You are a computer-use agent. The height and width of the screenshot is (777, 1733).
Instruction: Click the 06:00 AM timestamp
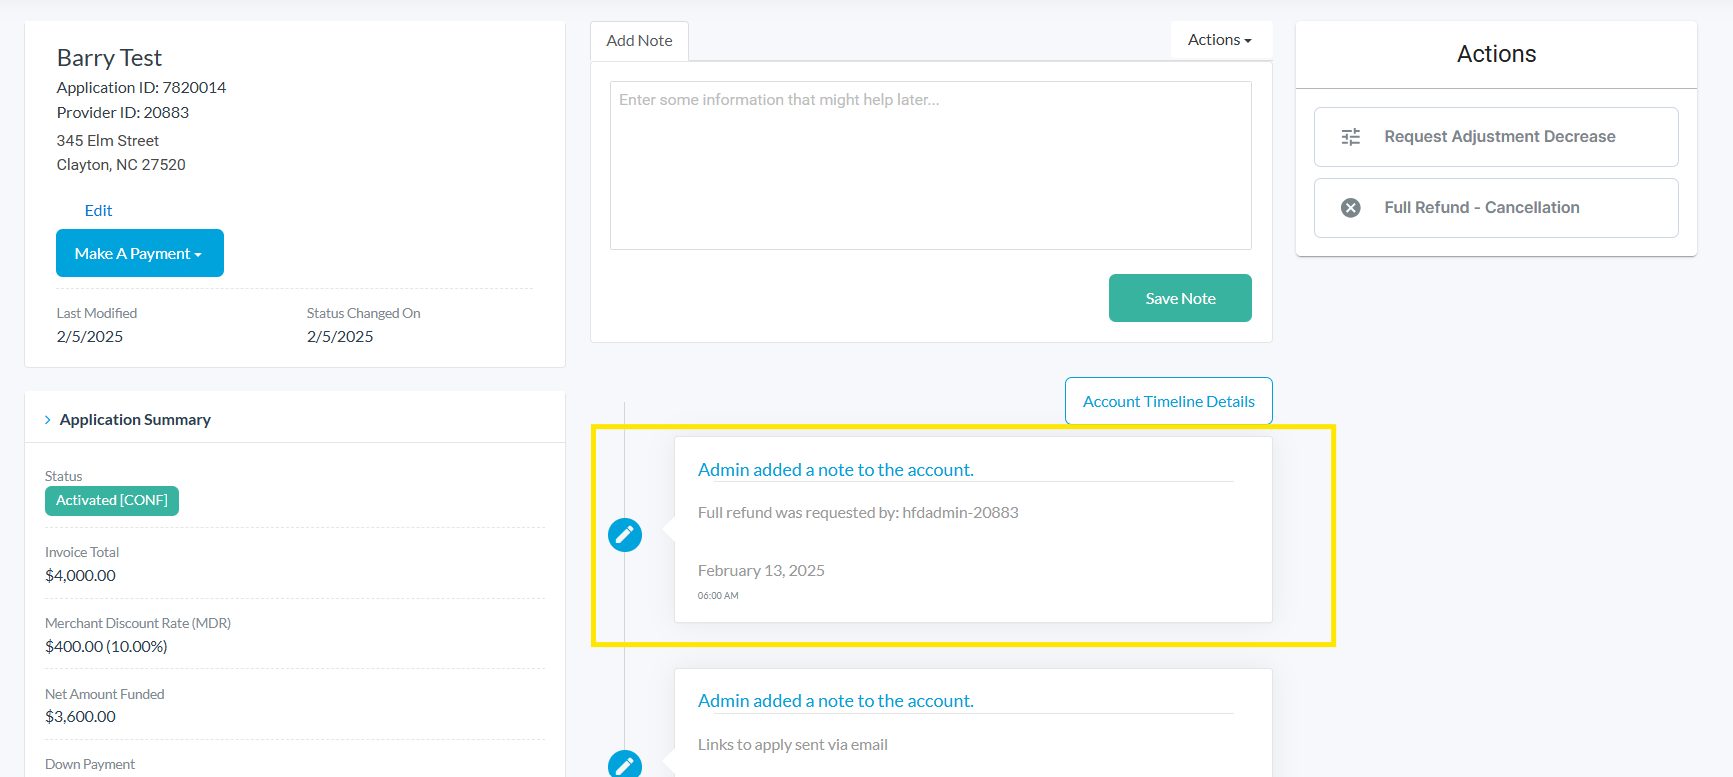click(x=718, y=596)
